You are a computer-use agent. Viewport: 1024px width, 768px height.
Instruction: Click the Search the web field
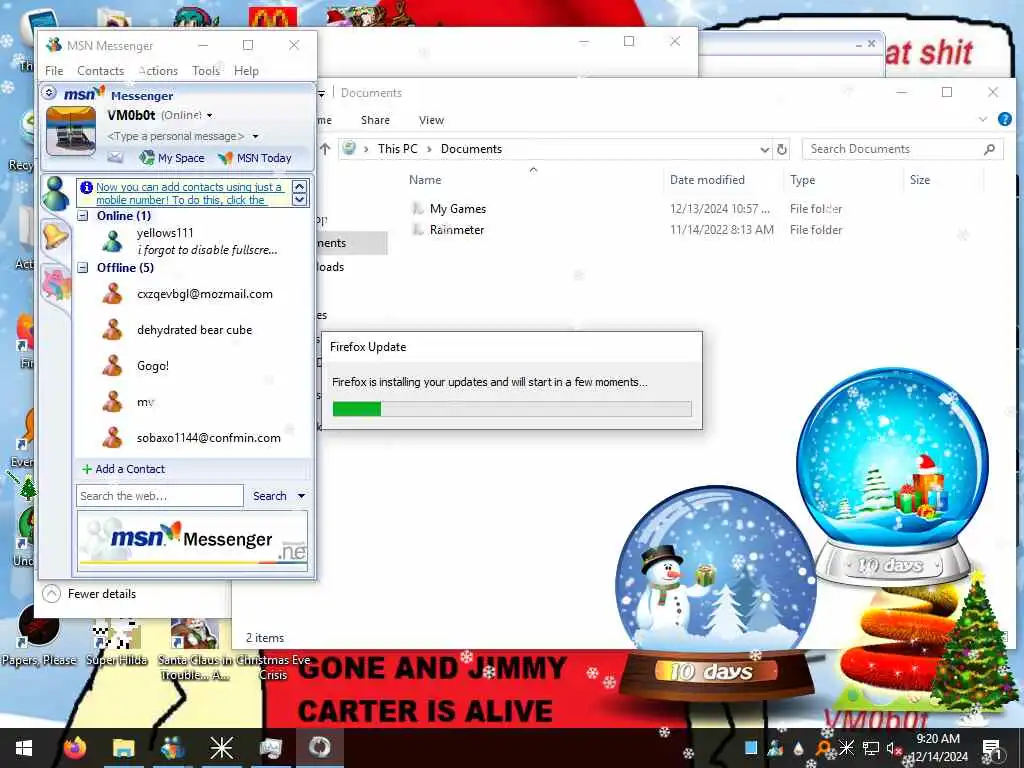(x=160, y=496)
